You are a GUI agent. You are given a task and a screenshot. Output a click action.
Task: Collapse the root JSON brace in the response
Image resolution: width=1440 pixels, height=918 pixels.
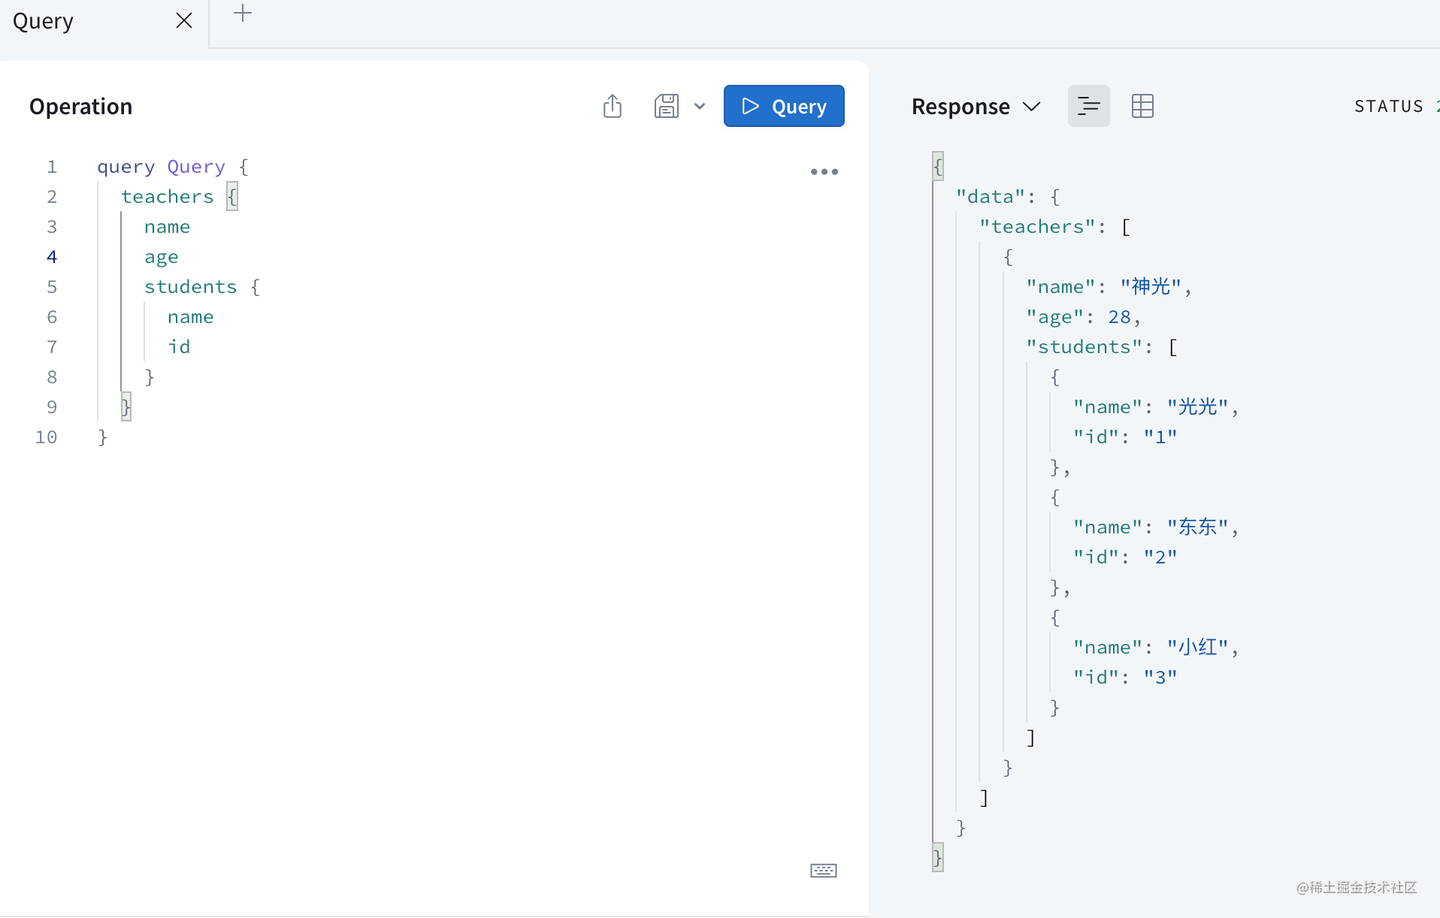[936, 165]
